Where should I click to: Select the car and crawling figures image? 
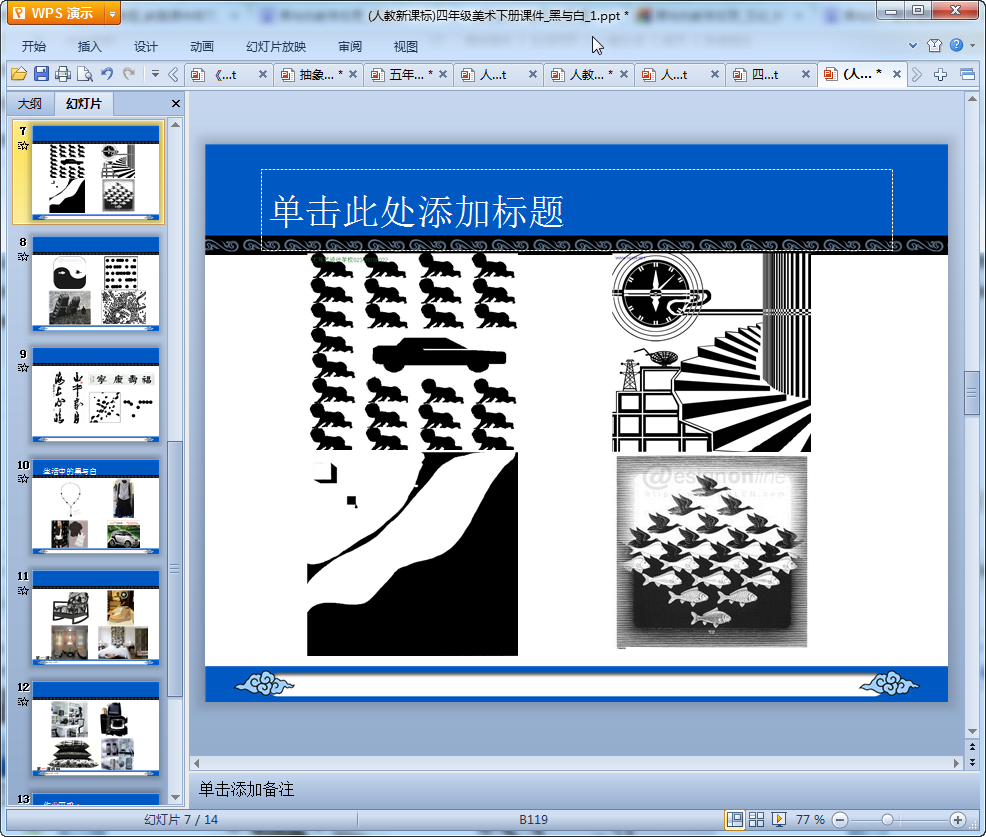(x=413, y=352)
